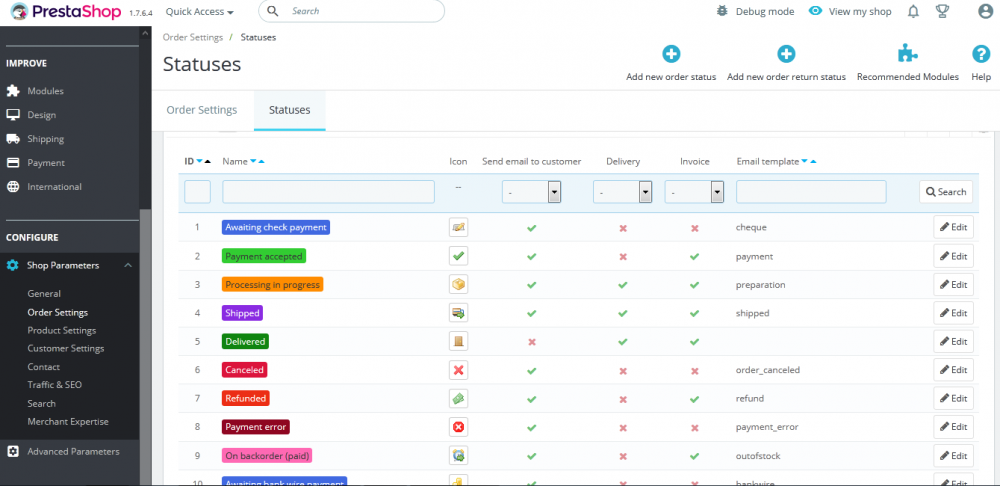
Task: Toggle delivery for Awaiting check payment
Action: pos(623,228)
